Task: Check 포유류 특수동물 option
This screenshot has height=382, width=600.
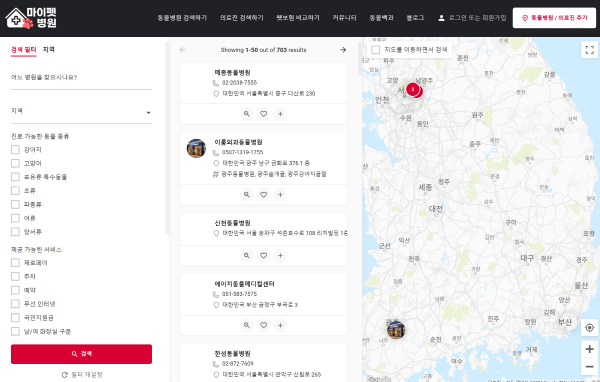Action: pos(15,177)
